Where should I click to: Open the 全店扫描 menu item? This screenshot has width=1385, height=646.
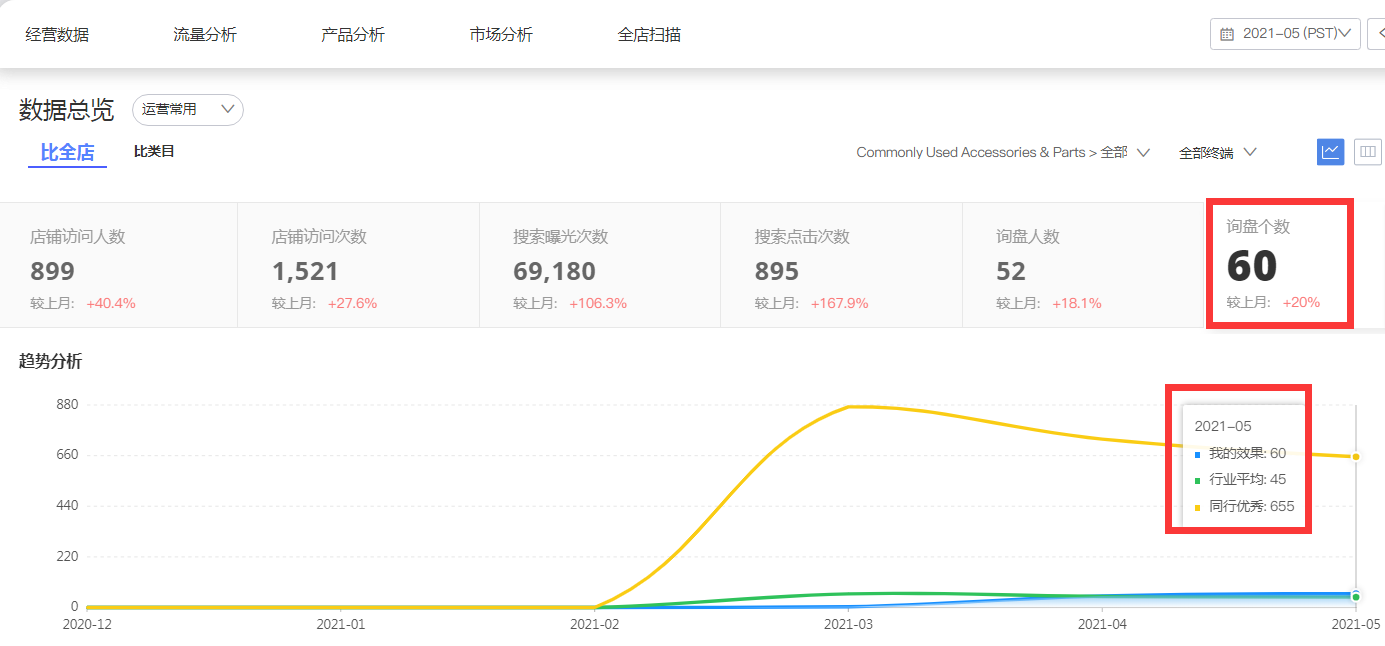[x=649, y=35]
